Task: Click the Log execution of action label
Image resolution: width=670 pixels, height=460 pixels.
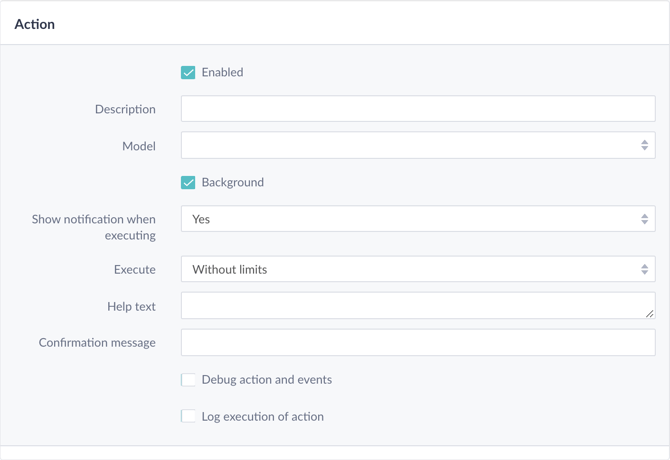Action: (x=263, y=416)
